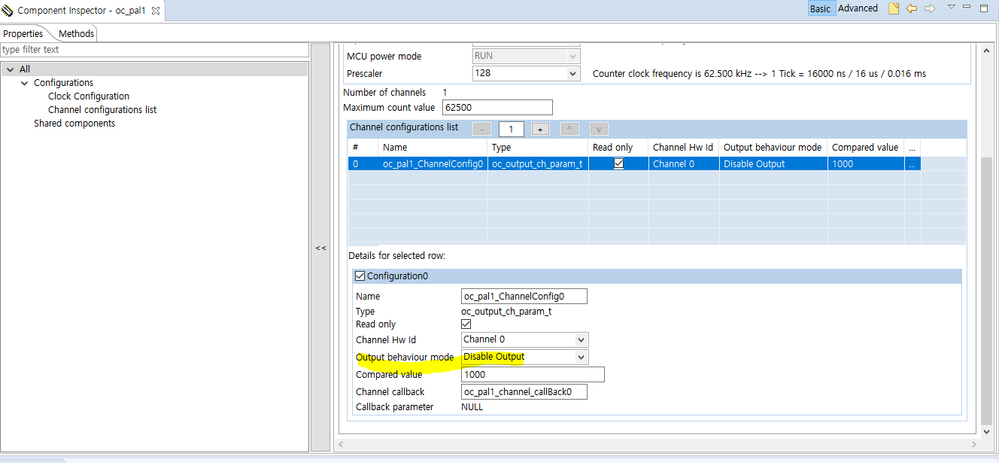
Task: Open the view menu triangle
Action: tap(952, 7)
